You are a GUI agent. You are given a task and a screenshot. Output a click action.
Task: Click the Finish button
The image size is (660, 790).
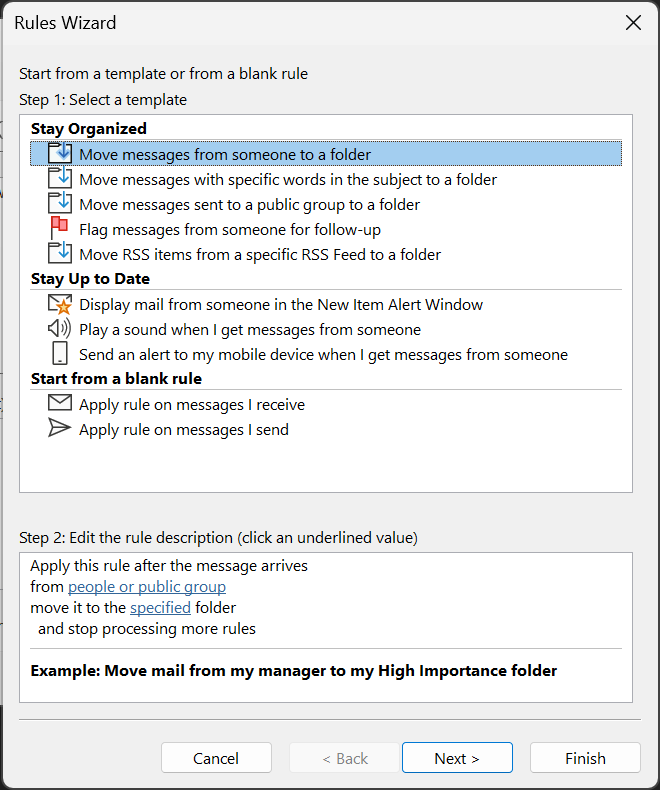585,758
